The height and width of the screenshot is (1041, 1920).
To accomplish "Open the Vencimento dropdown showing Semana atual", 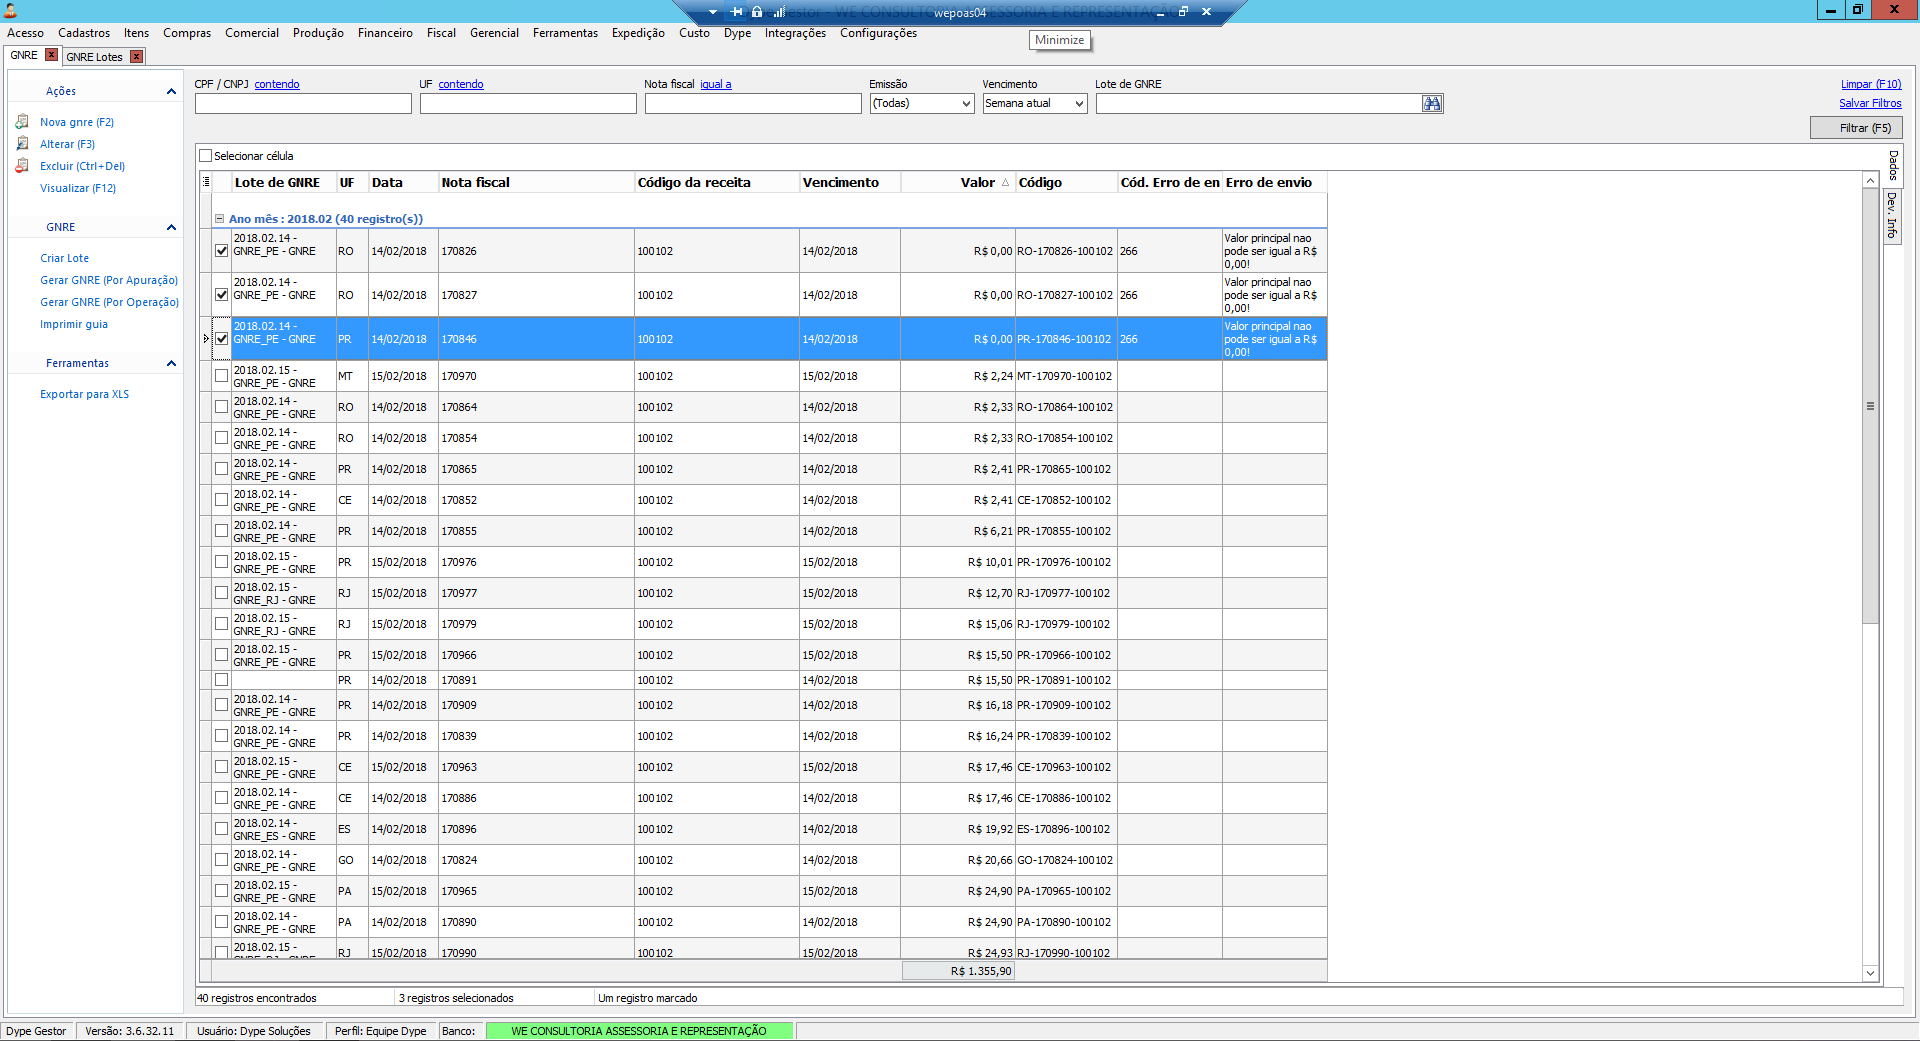I will click(x=1035, y=104).
